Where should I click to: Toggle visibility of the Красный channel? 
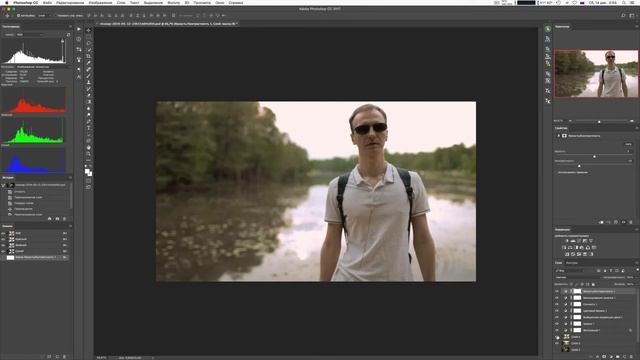(x=4, y=239)
